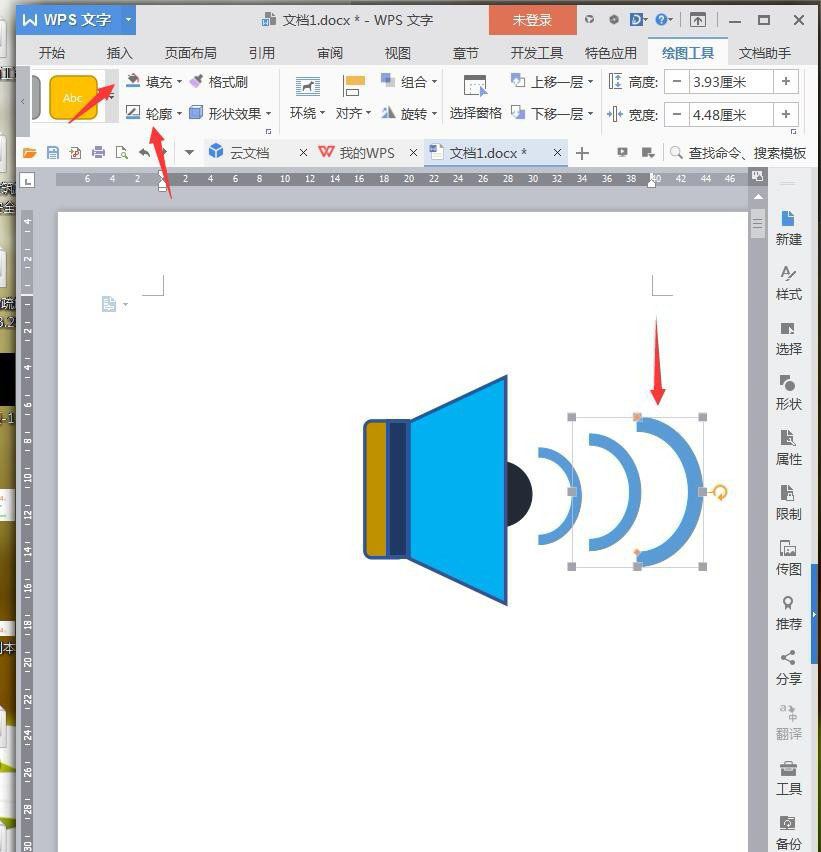Click the open folder icon in quick toolbar
The width and height of the screenshot is (821, 852).
(30, 153)
